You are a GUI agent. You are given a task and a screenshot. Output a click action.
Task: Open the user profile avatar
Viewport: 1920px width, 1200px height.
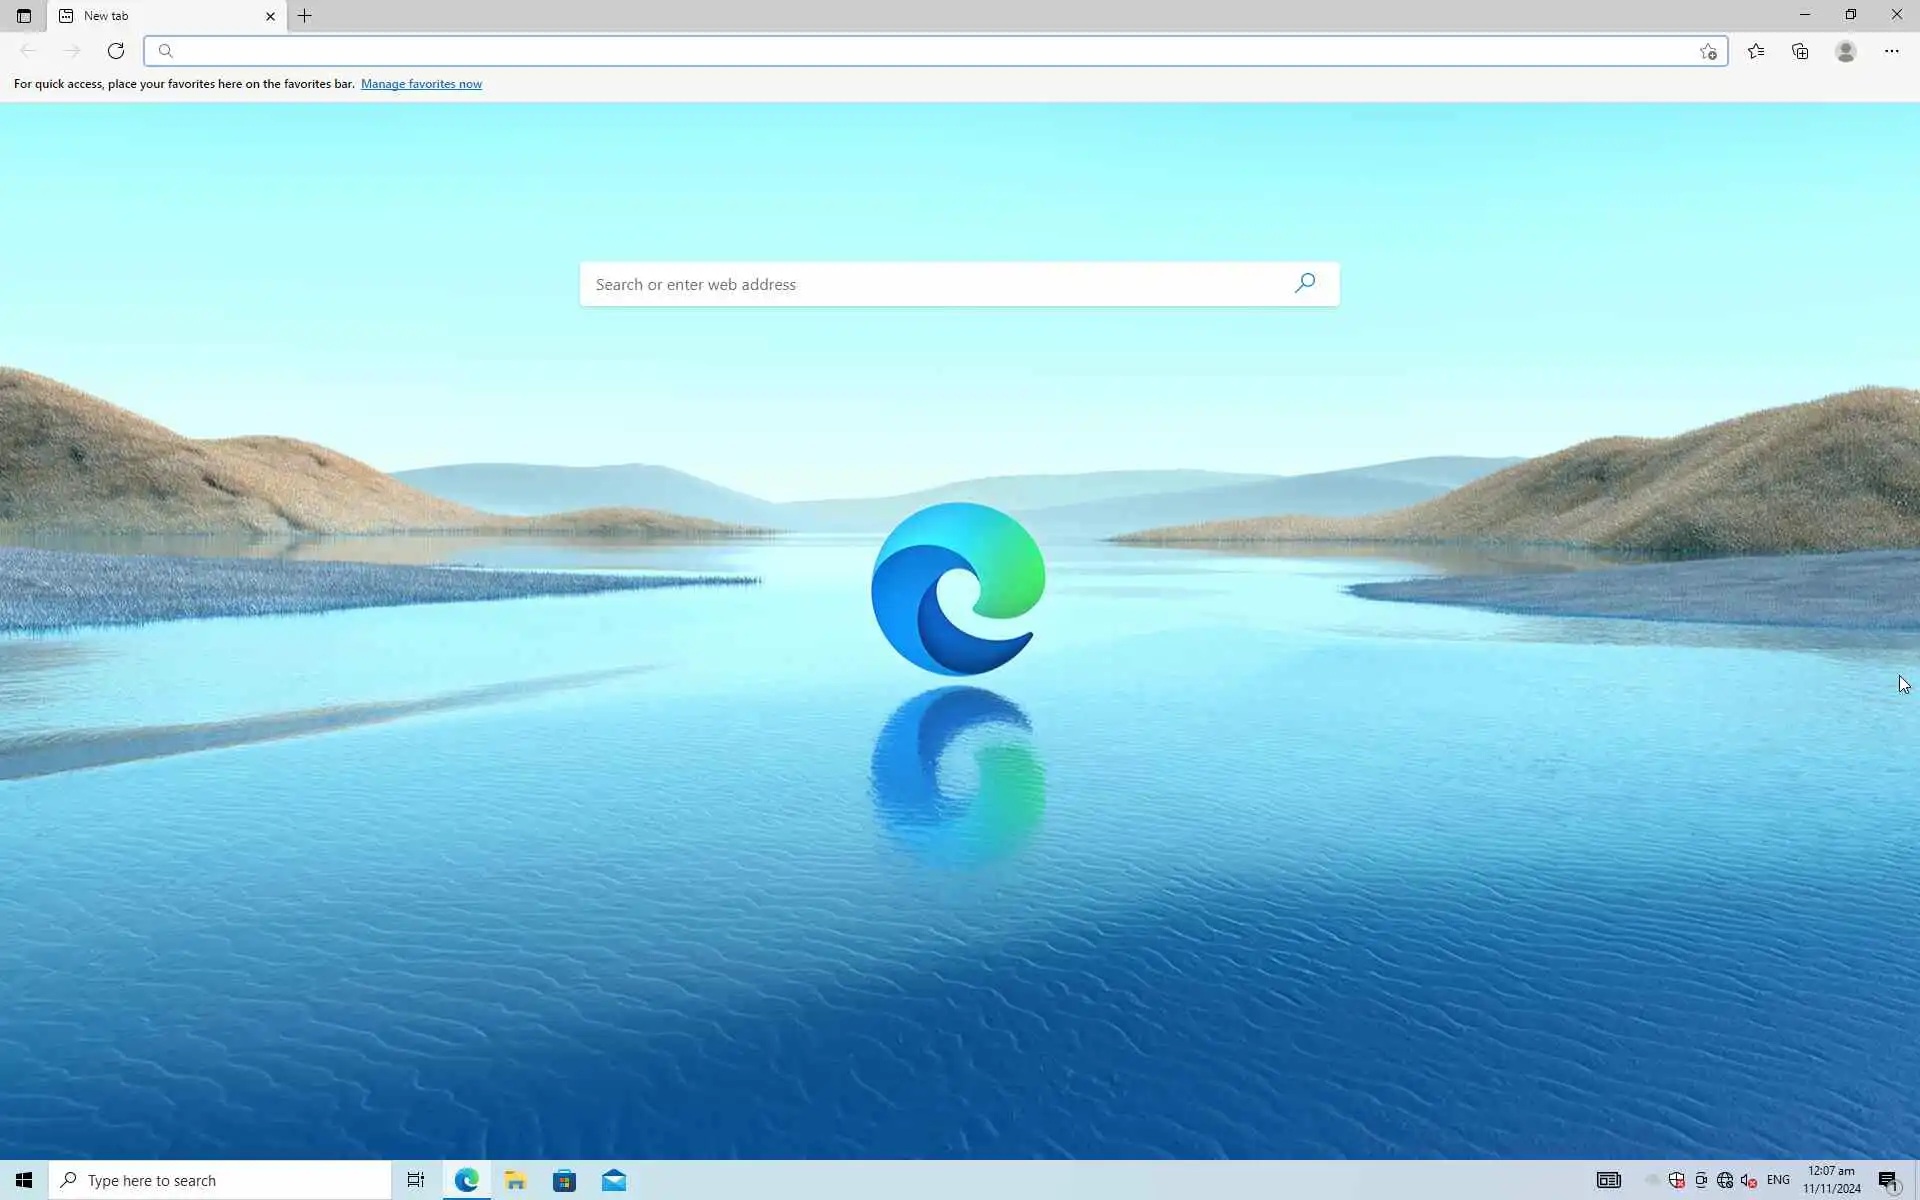1846,51
